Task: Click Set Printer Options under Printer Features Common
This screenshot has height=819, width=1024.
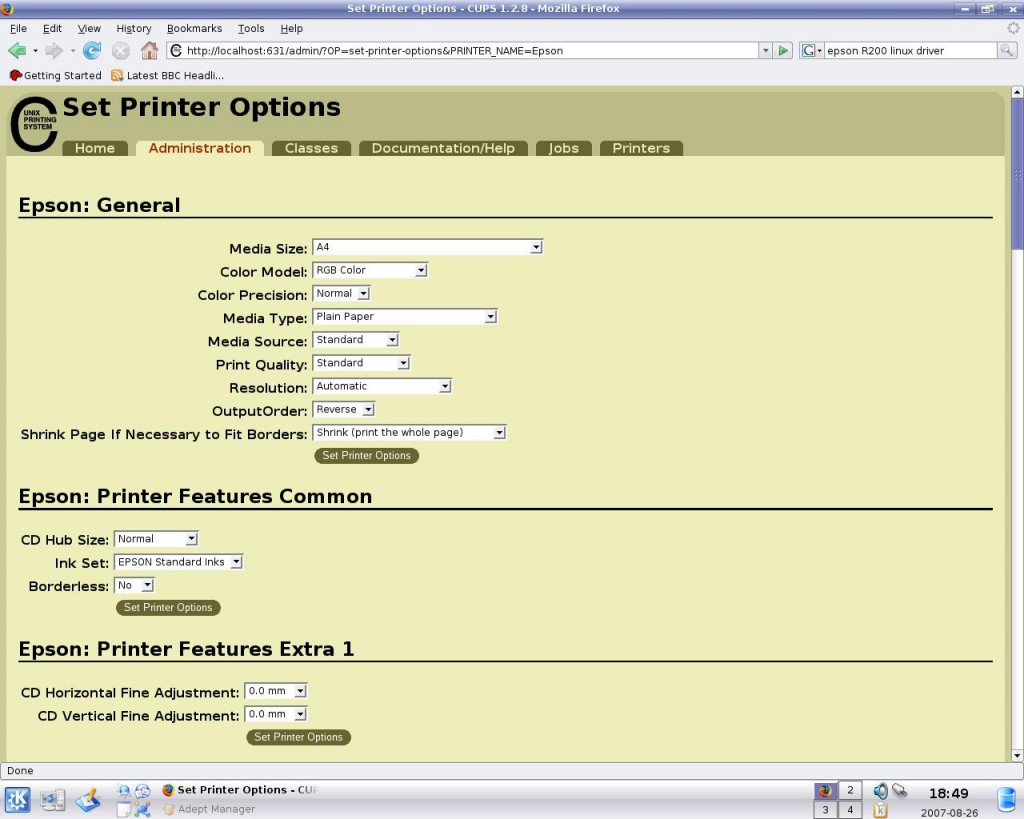Action: tap(168, 607)
